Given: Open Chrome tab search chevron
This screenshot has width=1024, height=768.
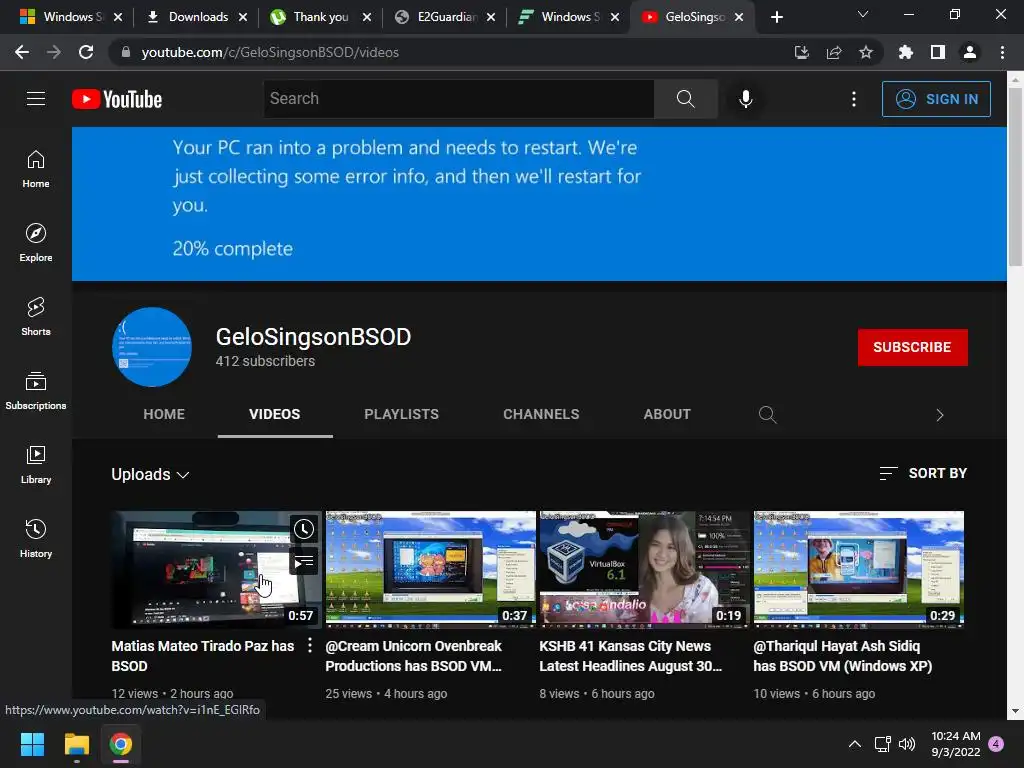Looking at the screenshot, I should 863,14.
